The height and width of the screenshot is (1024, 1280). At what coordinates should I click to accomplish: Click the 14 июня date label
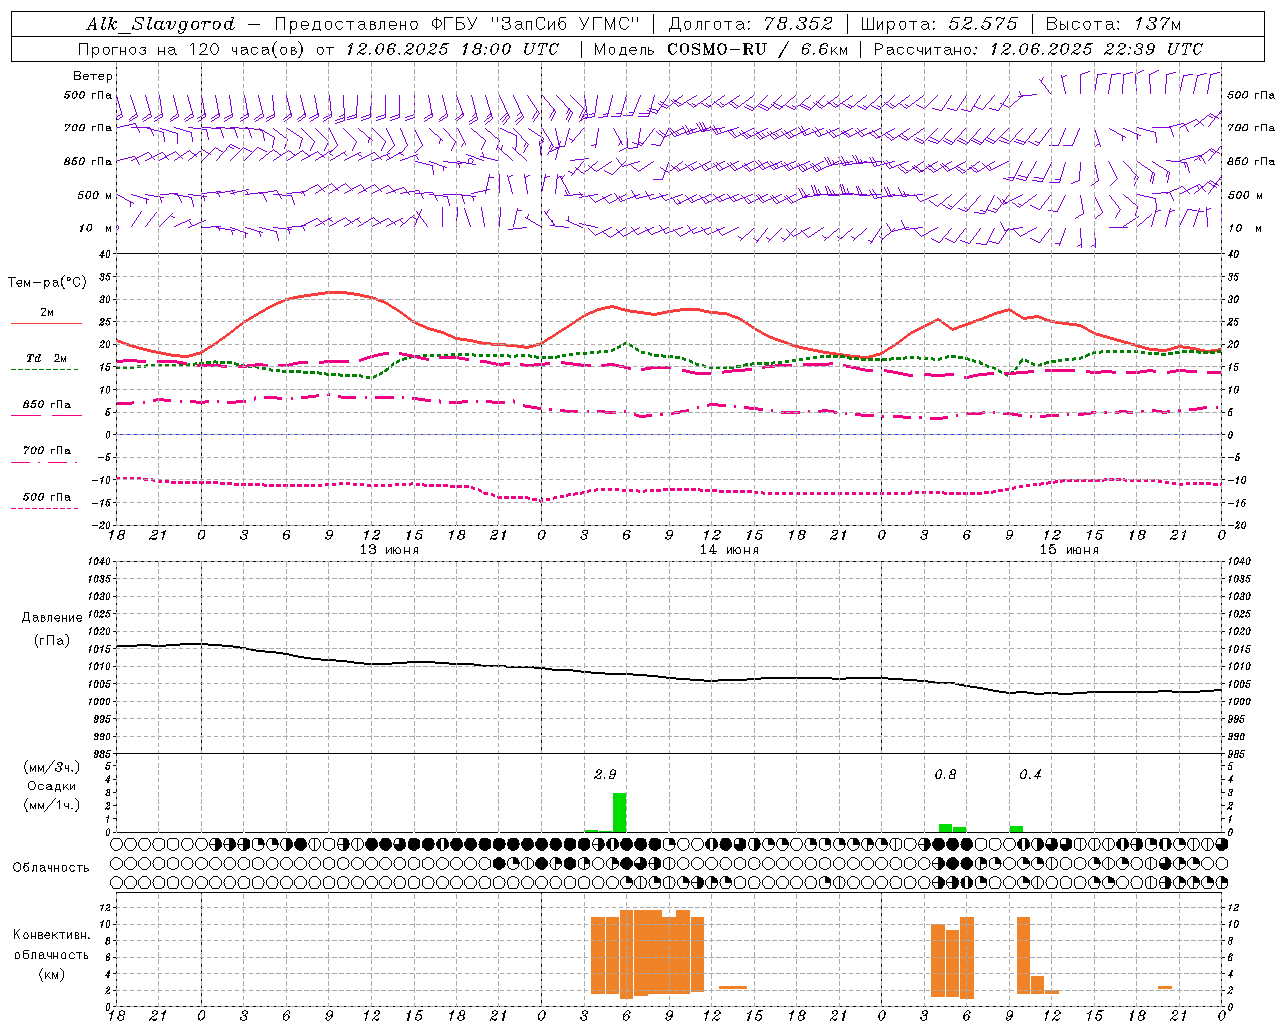tap(729, 550)
